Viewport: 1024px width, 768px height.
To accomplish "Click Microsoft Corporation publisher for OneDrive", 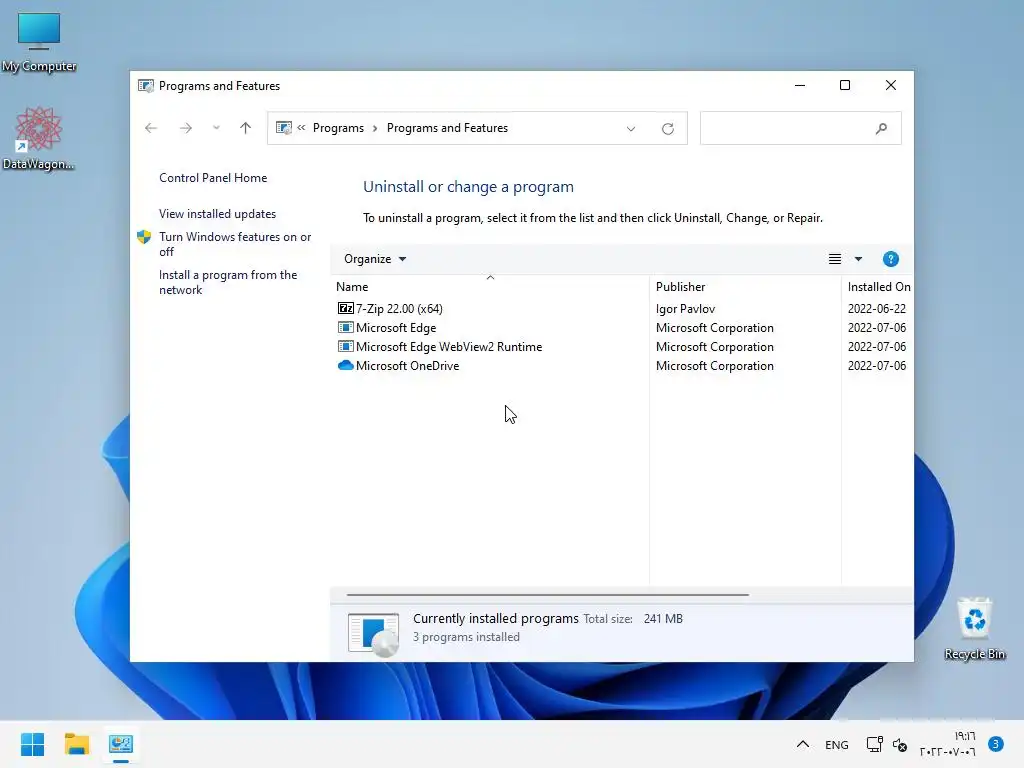I will [x=714, y=366].
